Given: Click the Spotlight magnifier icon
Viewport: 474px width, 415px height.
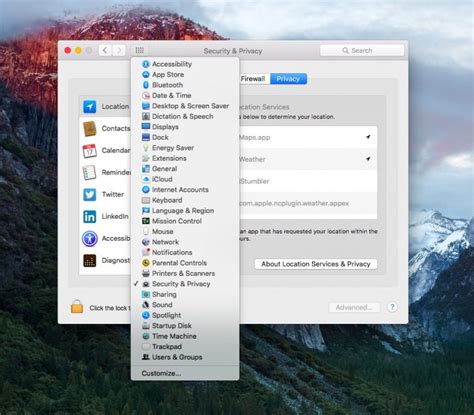Looking at the screenshot, I should click(146, 315).
